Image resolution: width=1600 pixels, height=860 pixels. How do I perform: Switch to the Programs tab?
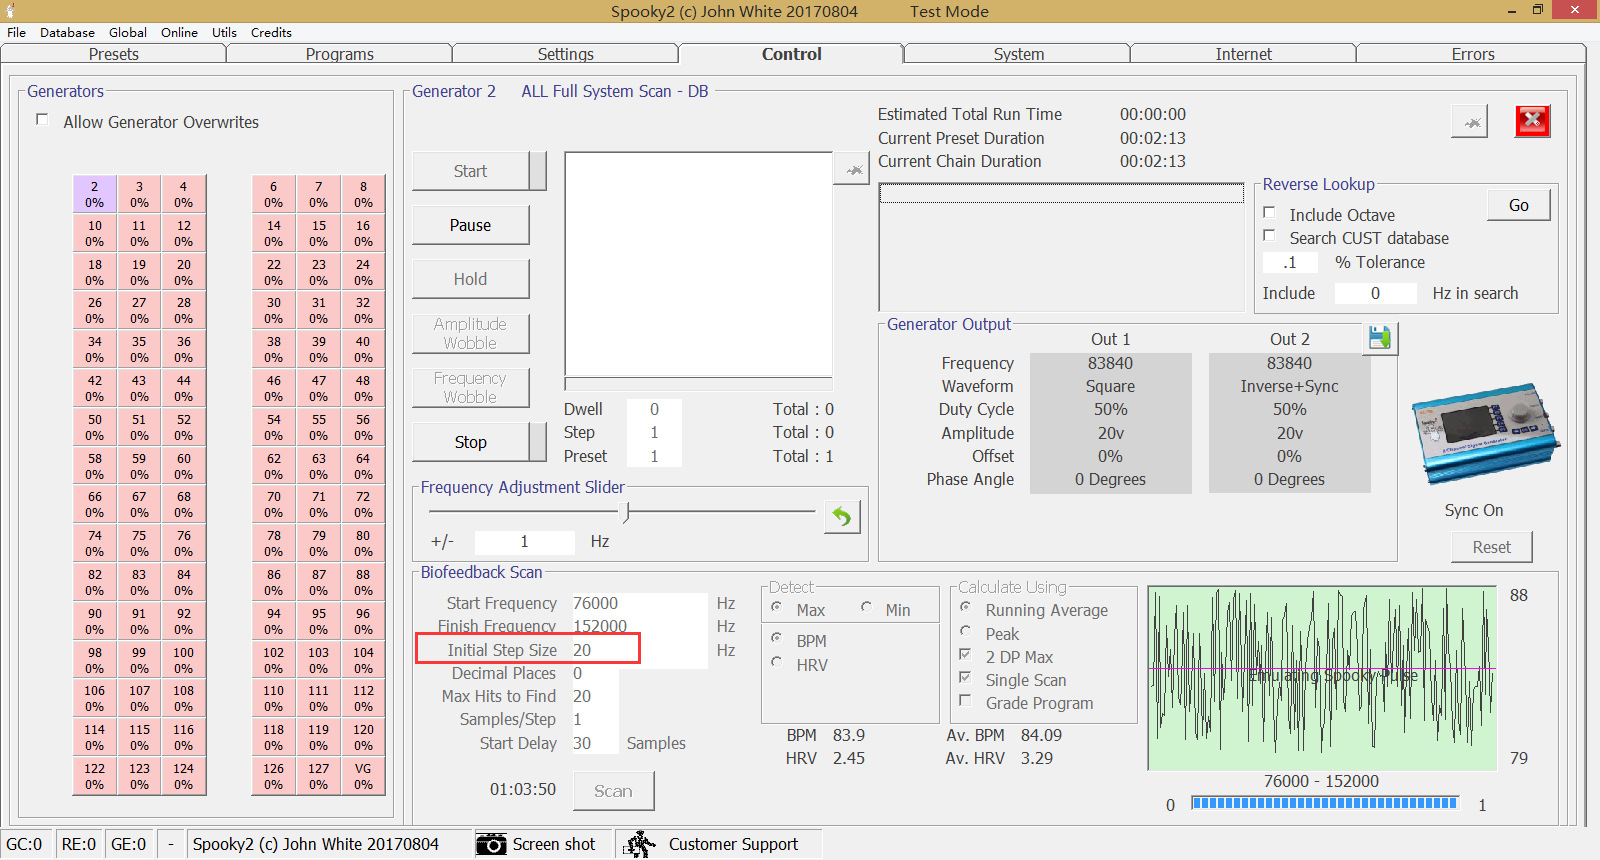pyautogui.click(x=339, y=54)
